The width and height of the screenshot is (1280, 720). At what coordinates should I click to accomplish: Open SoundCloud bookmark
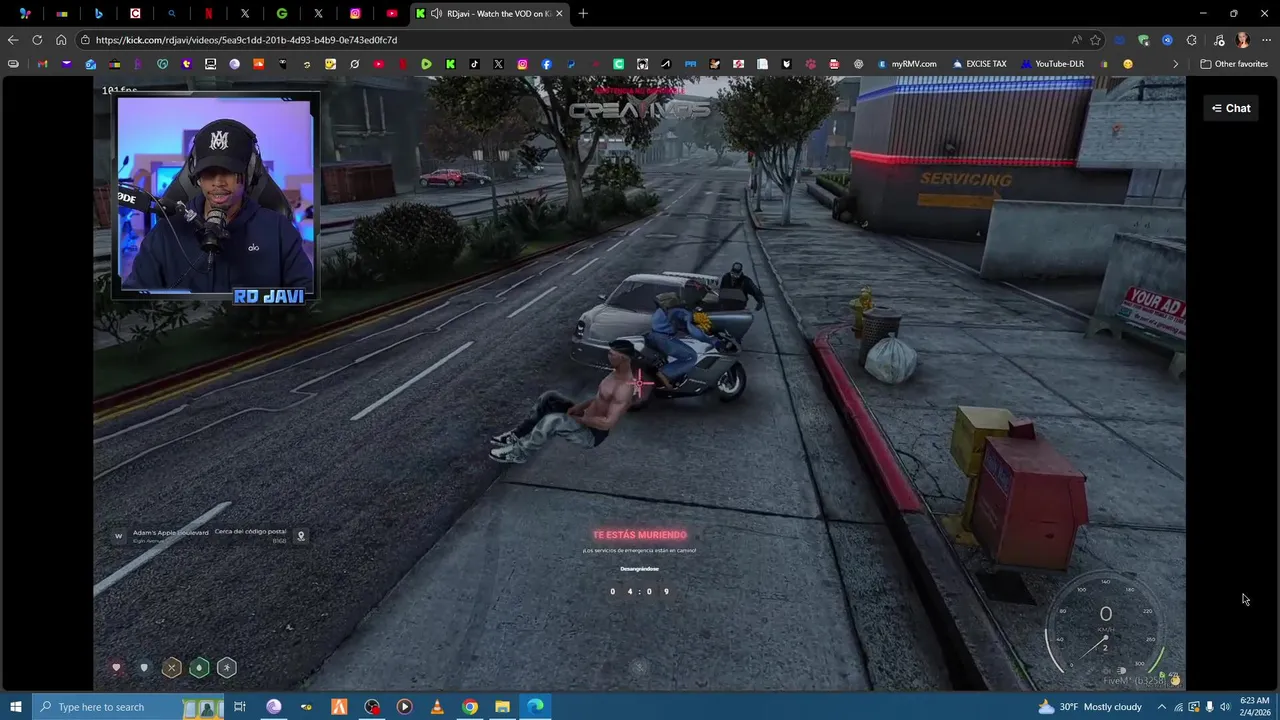[x=258, y=64]
